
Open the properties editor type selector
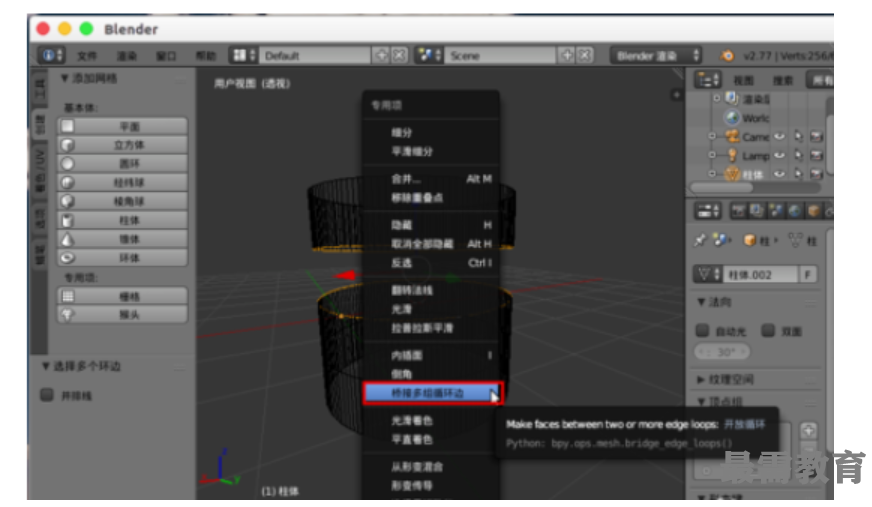pyautogui.click(x=707, y=211)
